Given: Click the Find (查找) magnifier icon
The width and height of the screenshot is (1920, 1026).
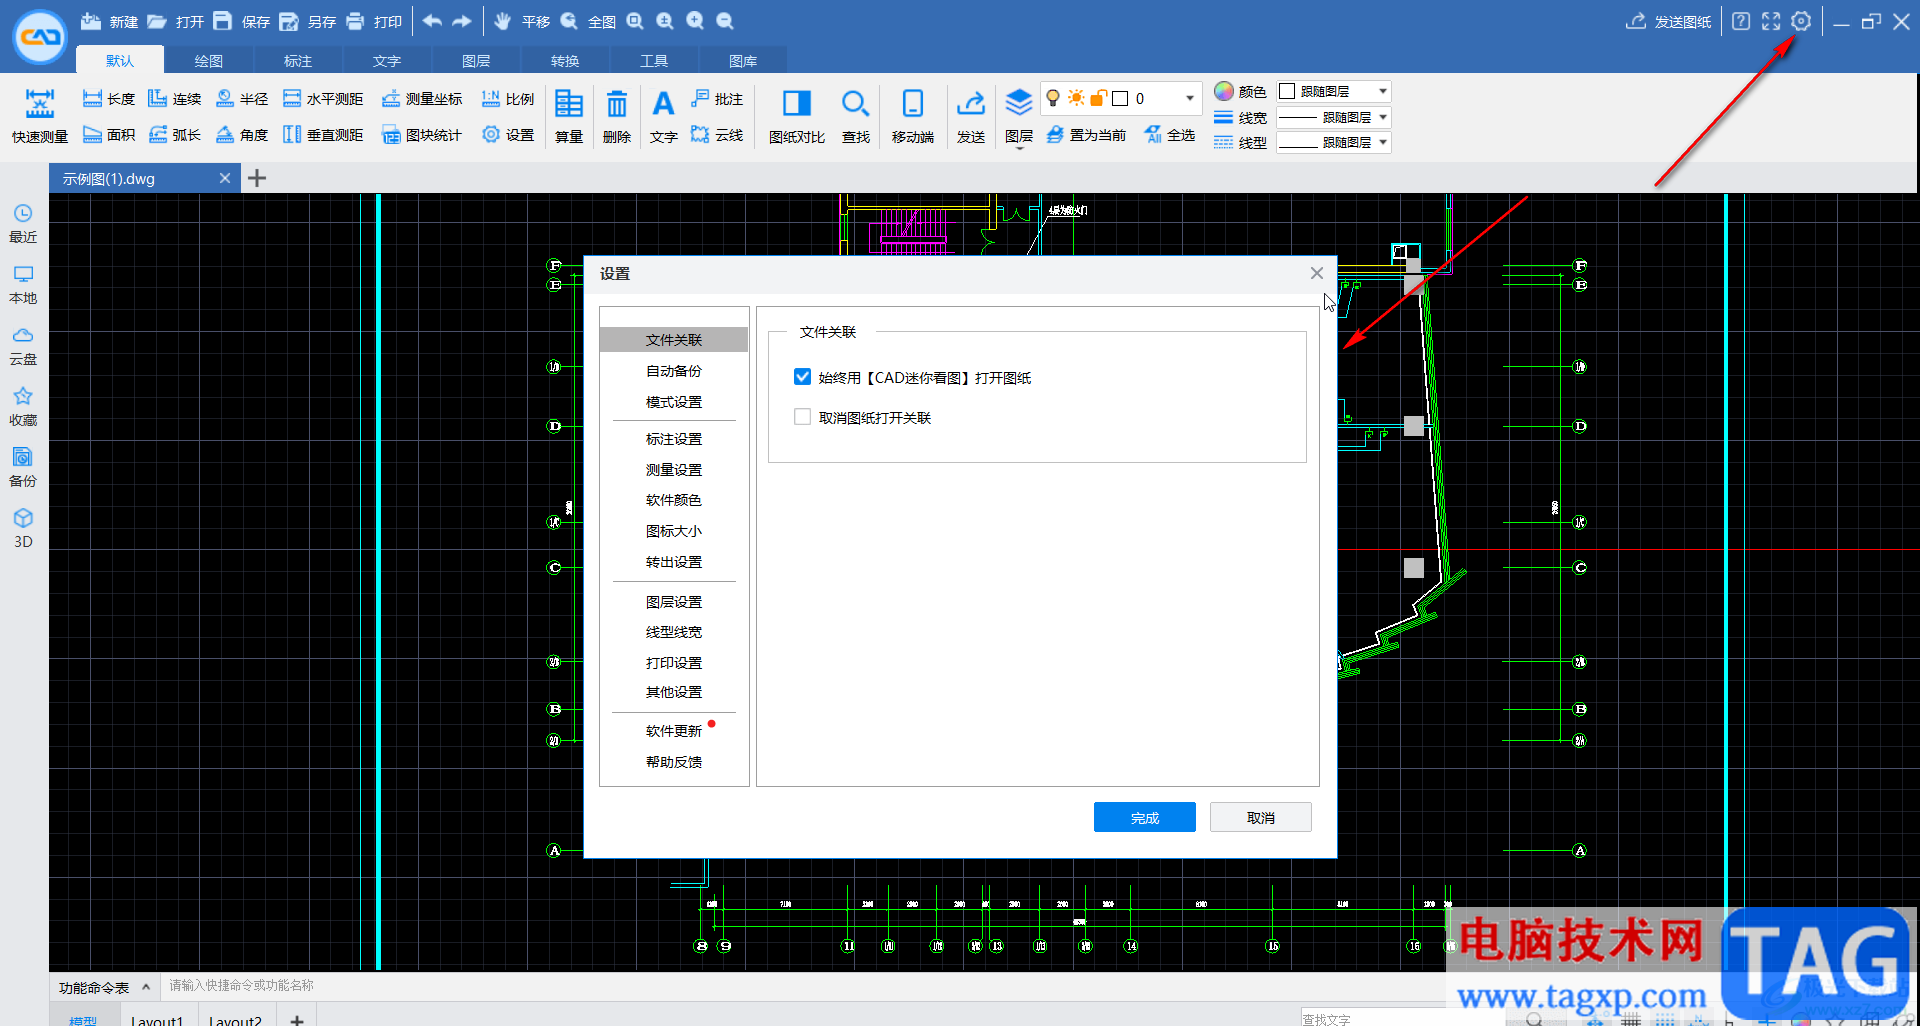Looking at the screenshot, I should (x=855, y=104).
